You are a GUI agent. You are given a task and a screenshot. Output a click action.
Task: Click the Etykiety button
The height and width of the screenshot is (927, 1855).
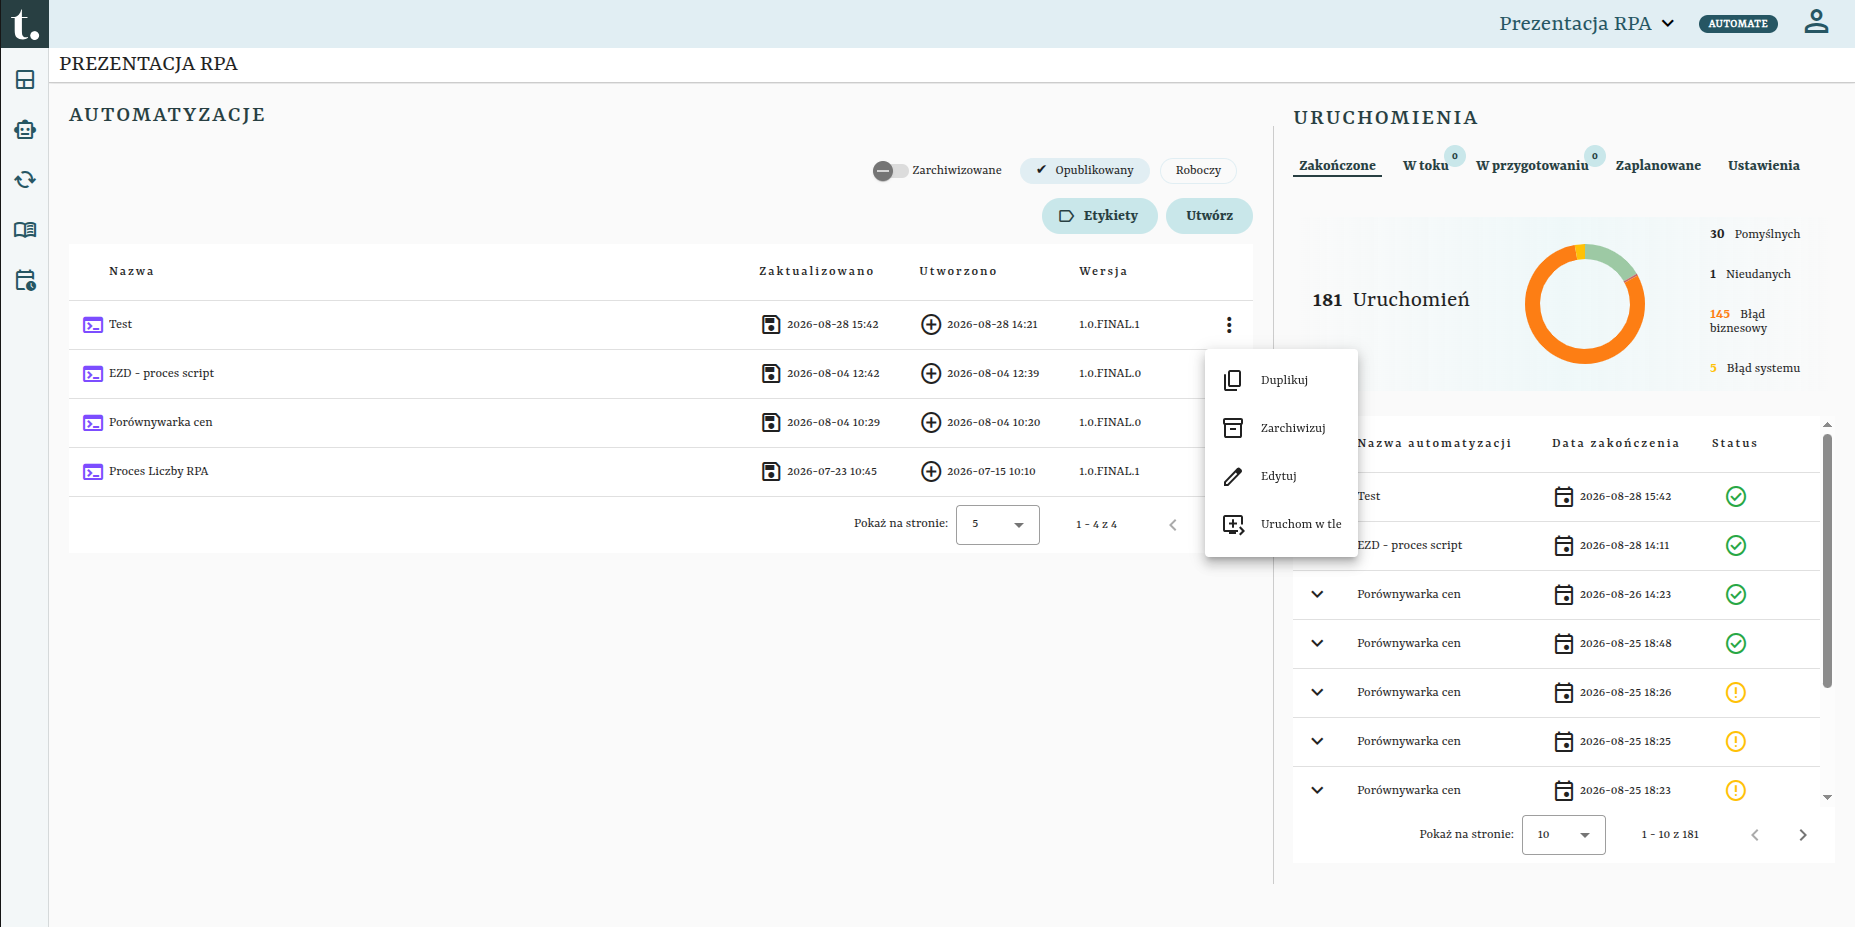(1099, 216)
